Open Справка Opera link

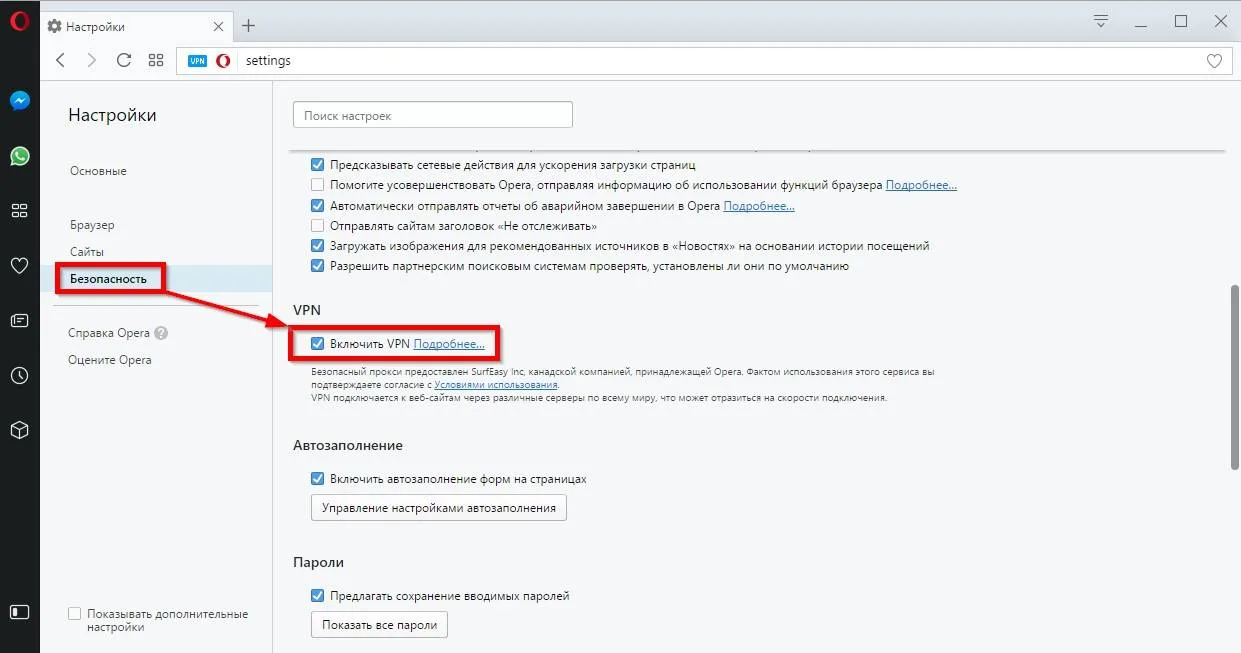pyautogui.click(x=109, y=334)
